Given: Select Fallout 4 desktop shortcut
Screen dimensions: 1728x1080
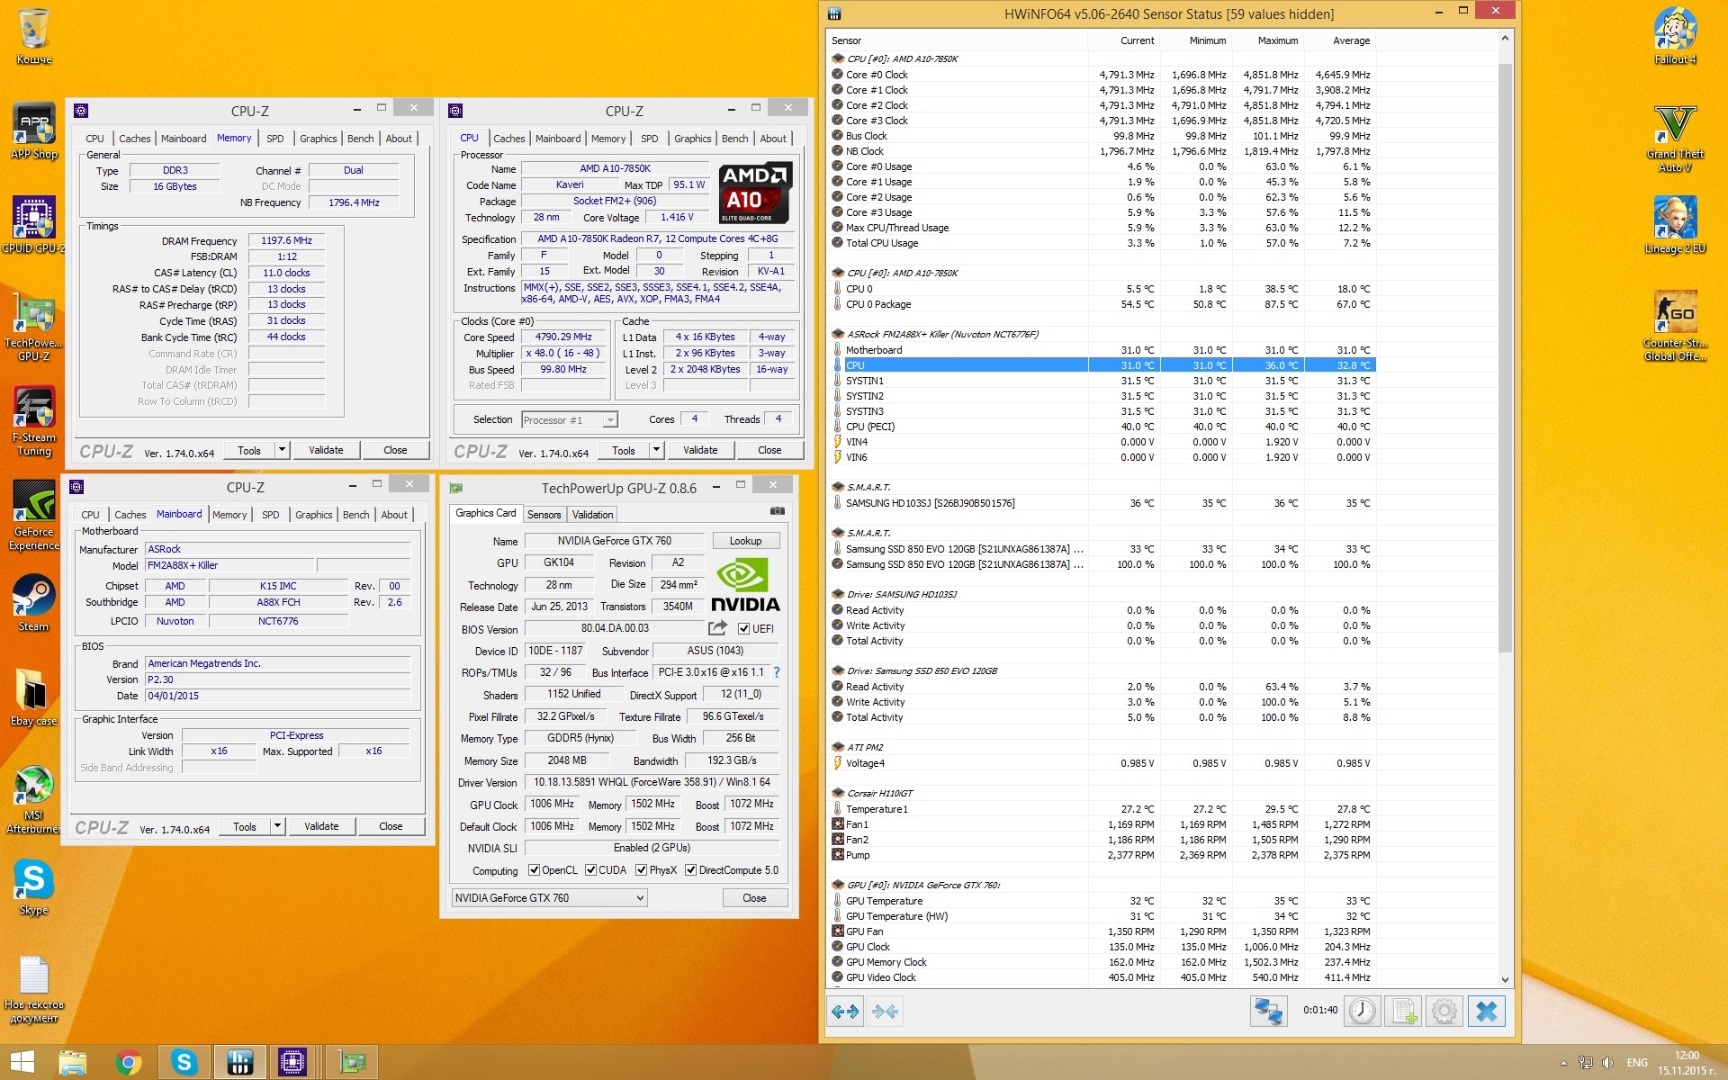Looking at the screenshot, I should [1675, 36].
